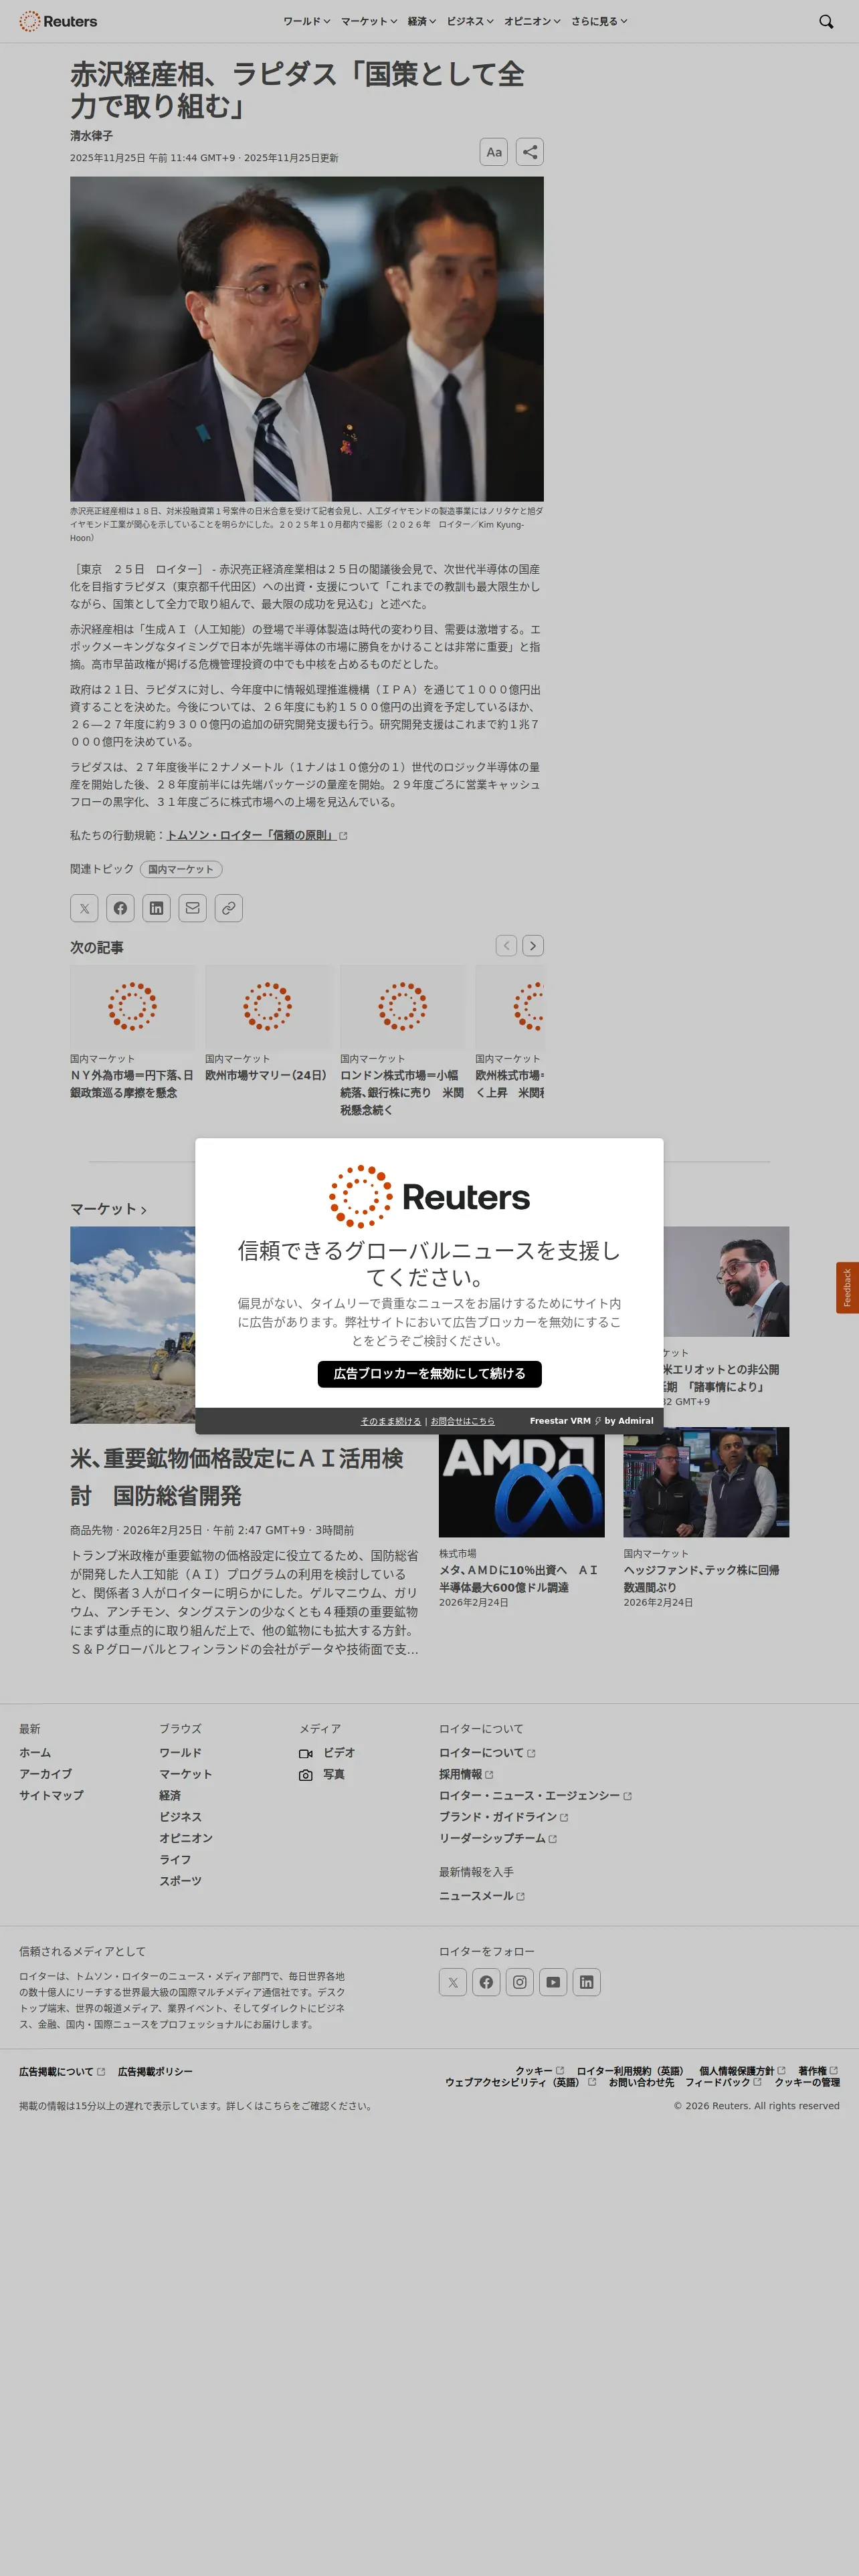The image size is (859, 2576).
Task: Open 採用情報 footer link
Action: [466, 1774]
